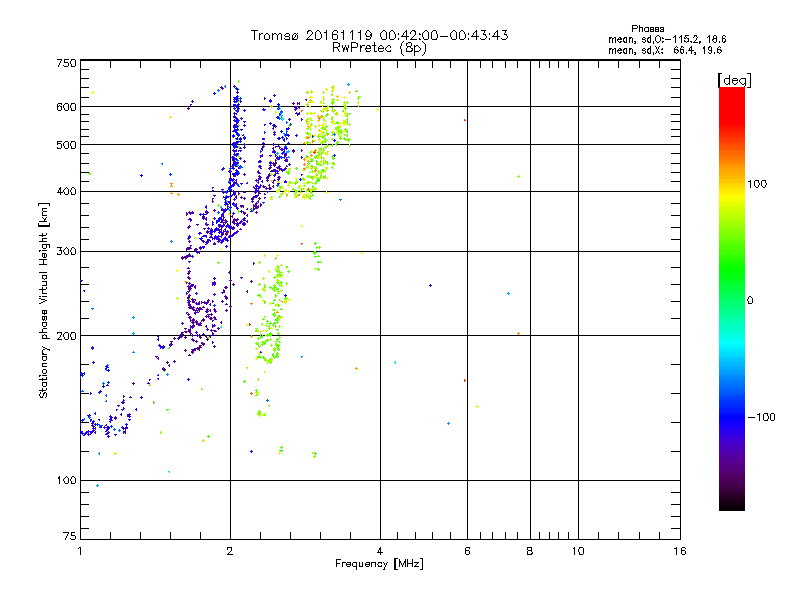Click the '4' MHz x-axis tick label
This screenshot has width=800, height=600.
[380, 551]
